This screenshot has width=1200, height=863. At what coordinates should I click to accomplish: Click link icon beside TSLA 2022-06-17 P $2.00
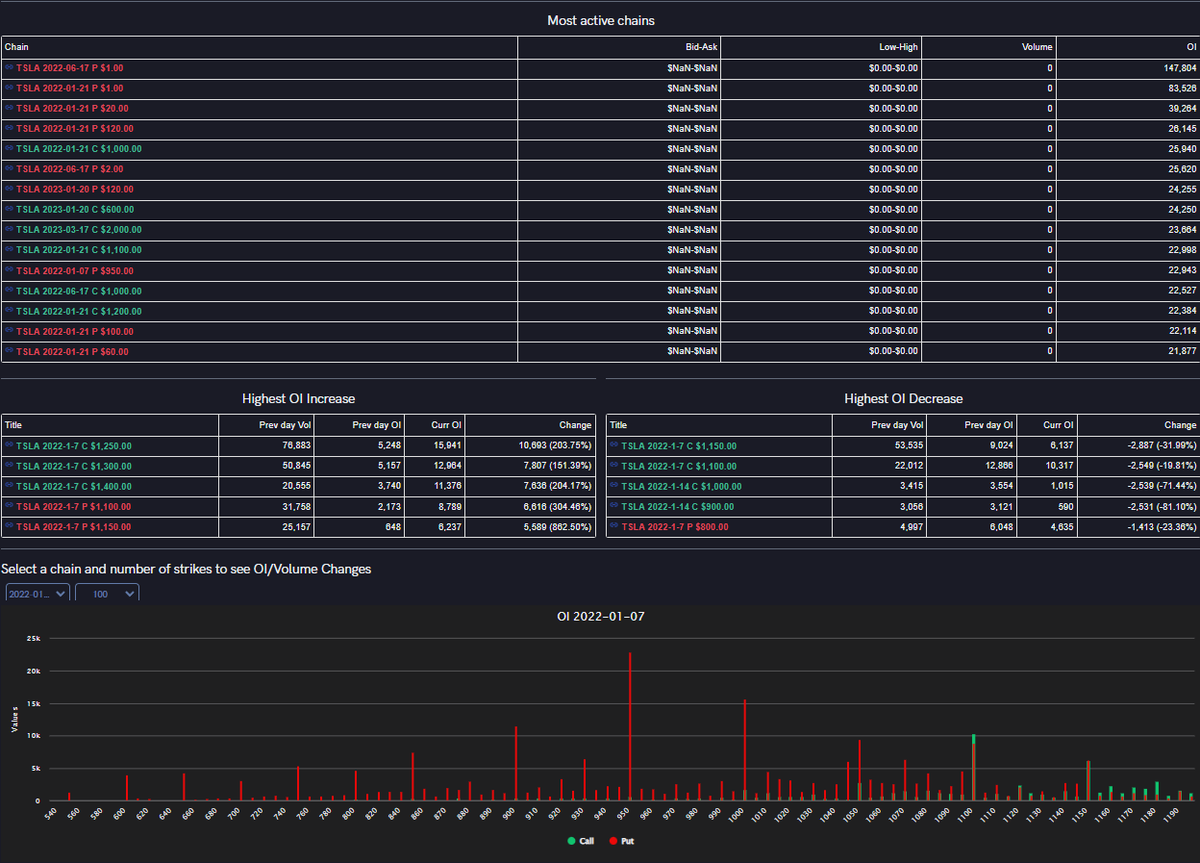9,169
